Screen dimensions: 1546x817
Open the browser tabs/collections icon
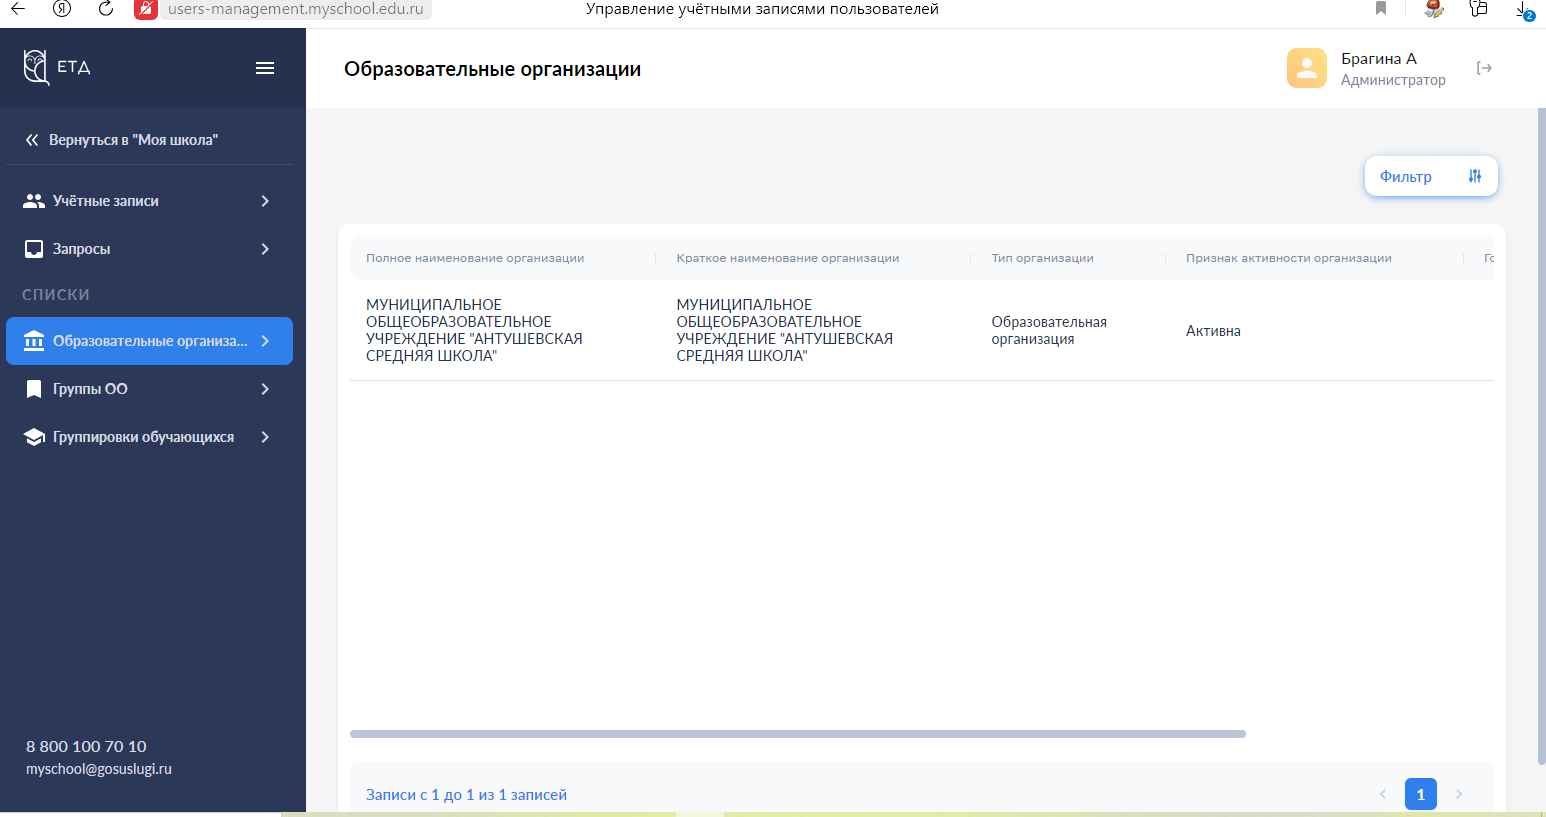click(1478, 9)
